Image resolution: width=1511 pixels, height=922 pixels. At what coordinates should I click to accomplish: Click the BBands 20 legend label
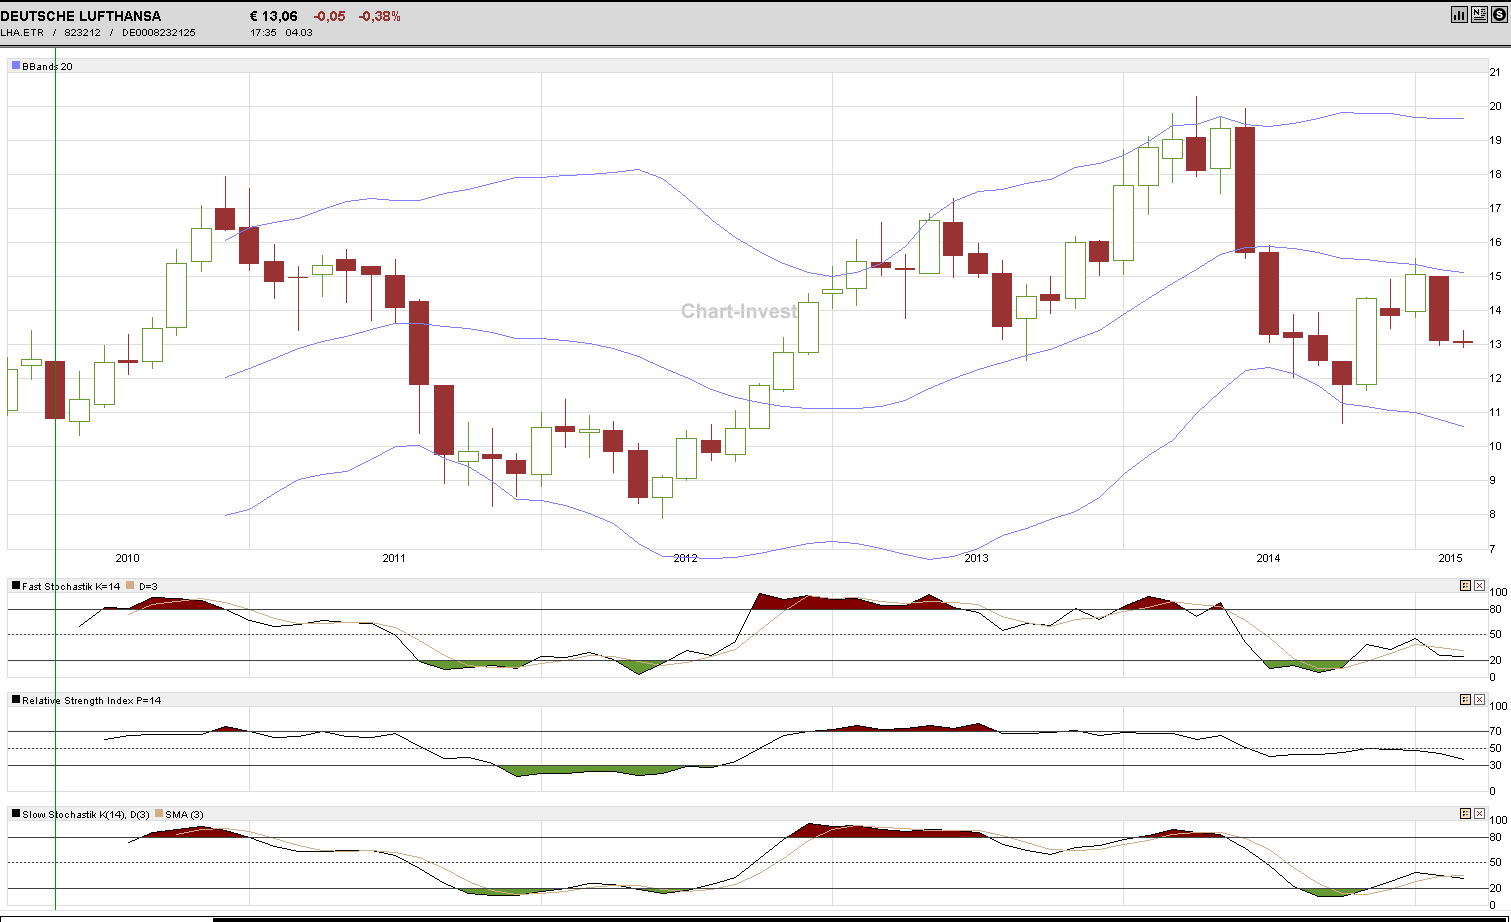pyautogui.click(x=47, y=66)
